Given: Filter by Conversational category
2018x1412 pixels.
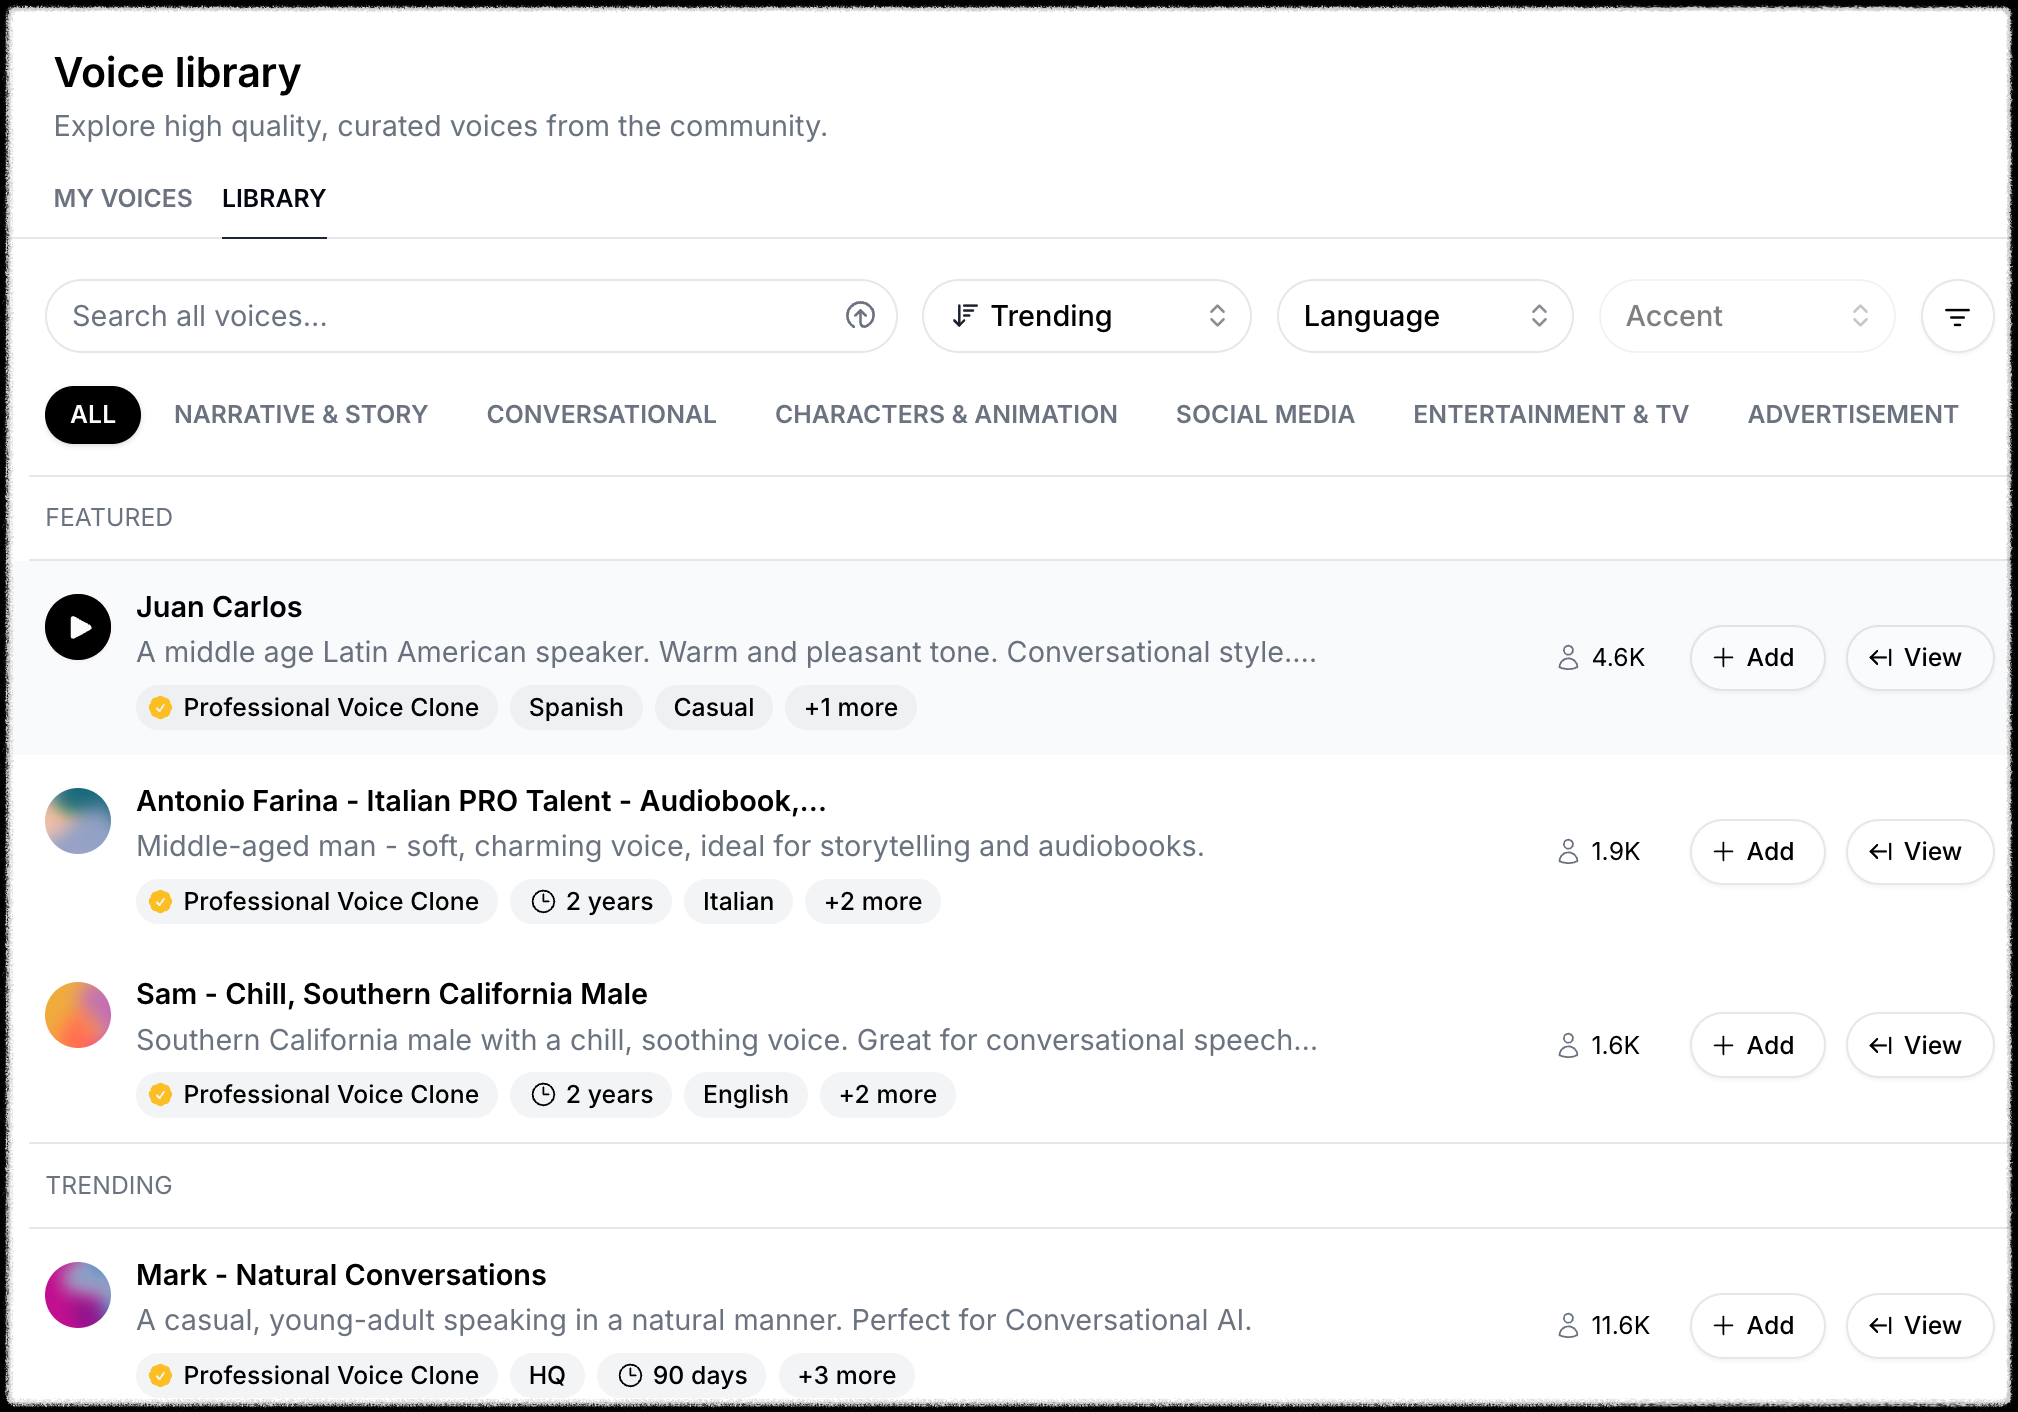Looking at the screenshot, I should 601,414.
